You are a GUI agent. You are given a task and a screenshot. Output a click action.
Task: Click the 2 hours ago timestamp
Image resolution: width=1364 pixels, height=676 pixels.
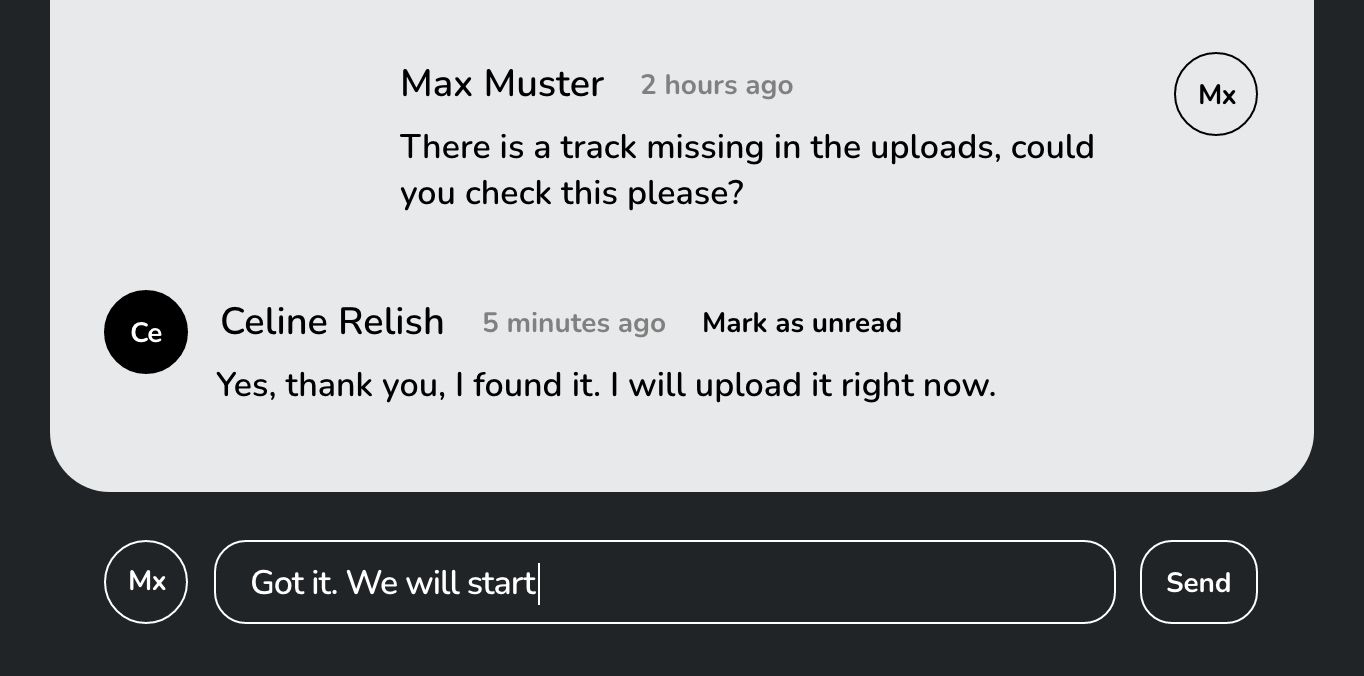coord(716,85)
